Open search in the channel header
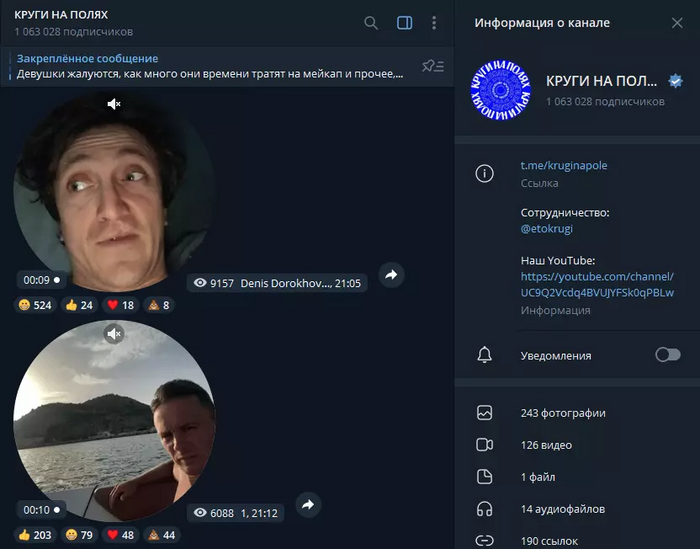 click(x=371, y=23)
